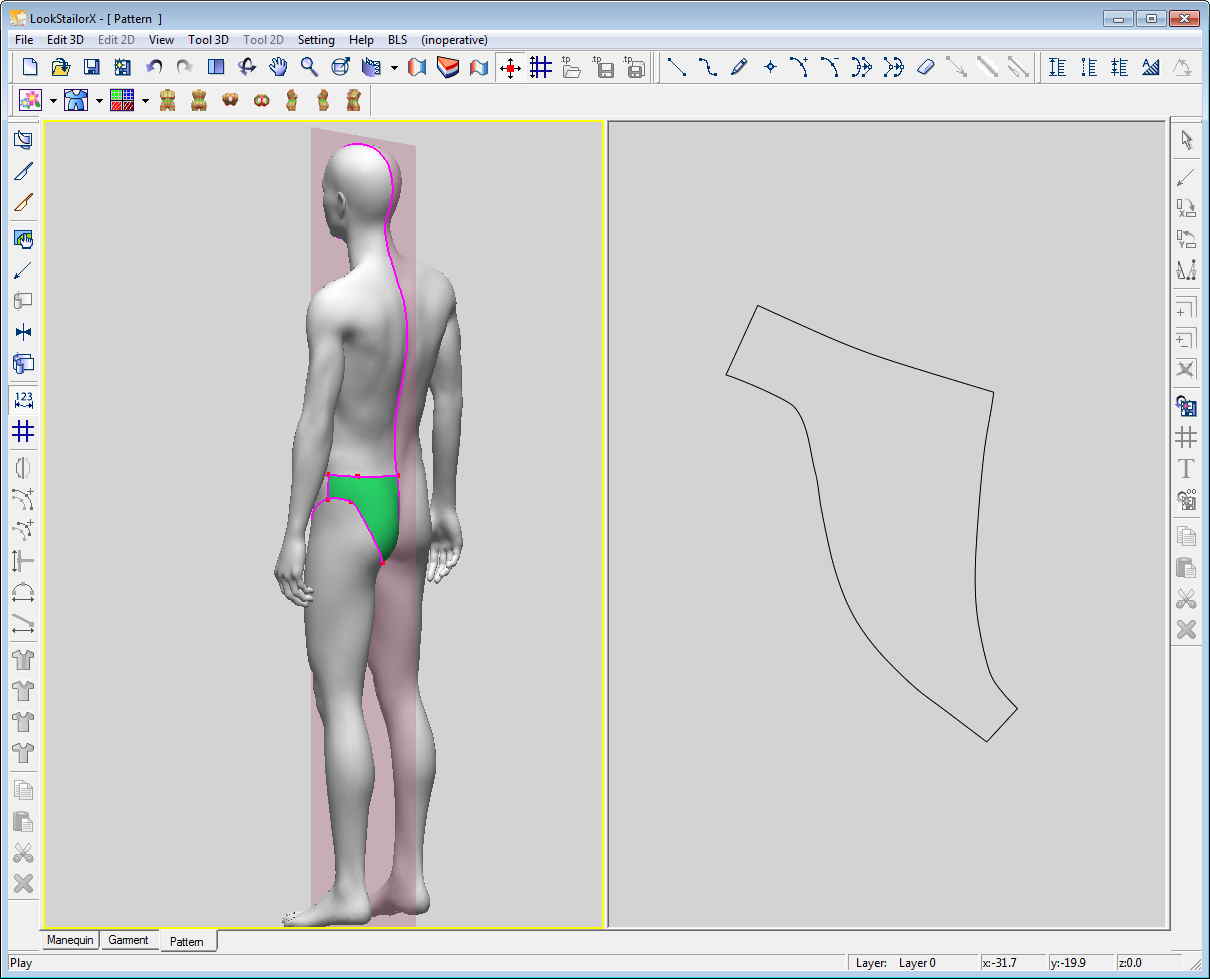Select the text T tool in right toolbar
This screenshot has width=1210, height=979.
click(1186, 468)
